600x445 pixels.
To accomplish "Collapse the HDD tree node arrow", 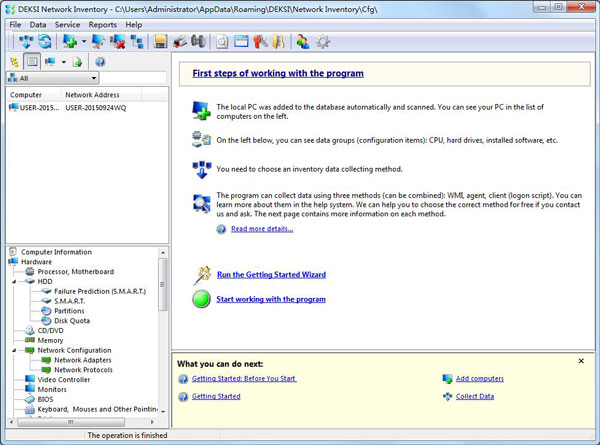I will pyautogui.click(x=14, y=282).
